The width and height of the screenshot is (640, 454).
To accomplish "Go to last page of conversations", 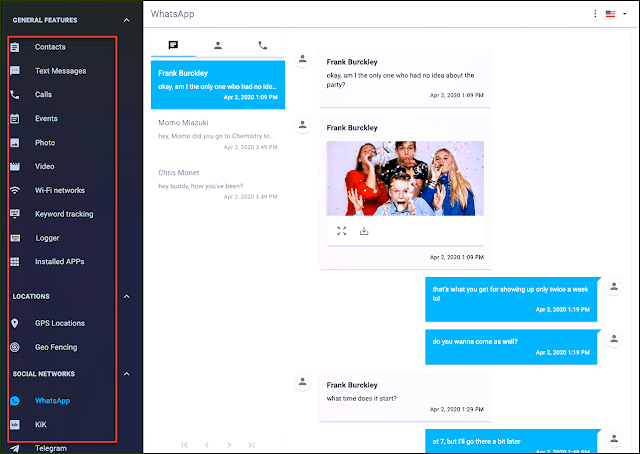I will [x=251, y=445].
